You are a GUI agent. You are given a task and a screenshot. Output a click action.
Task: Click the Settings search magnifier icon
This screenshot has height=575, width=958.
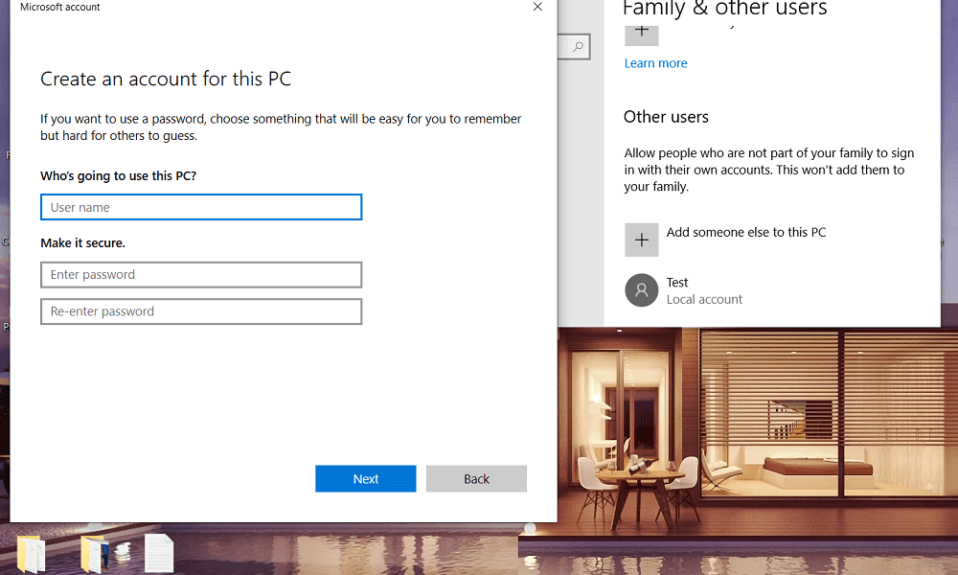577,46
